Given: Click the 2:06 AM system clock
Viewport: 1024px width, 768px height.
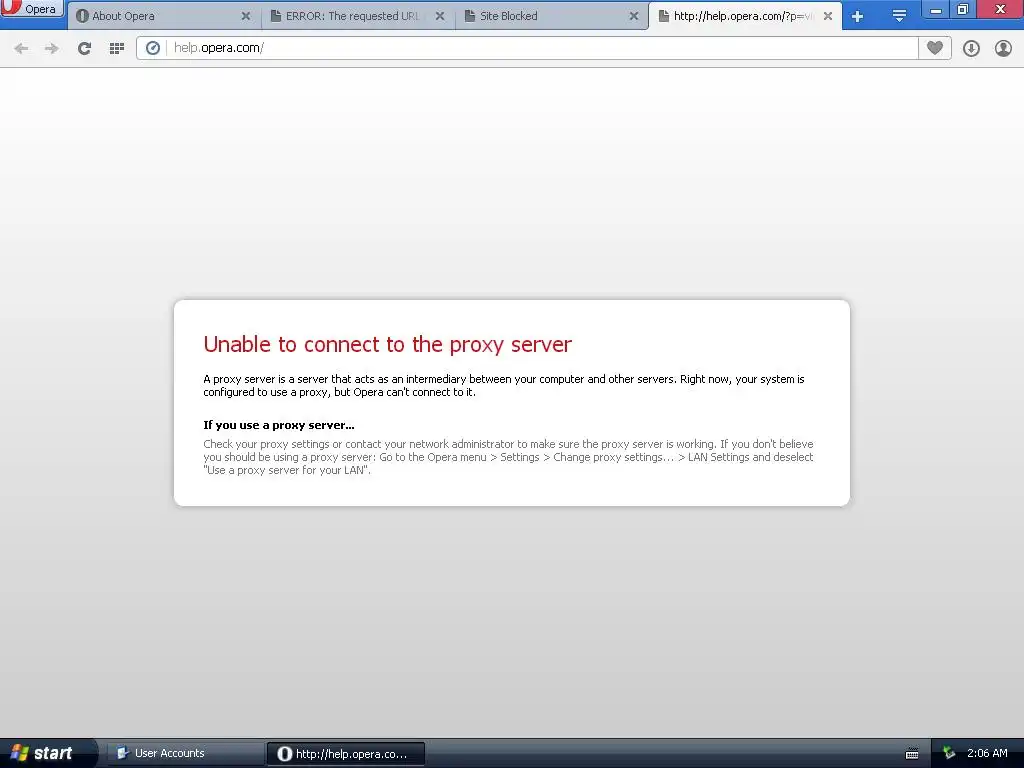Looking at the screenshot, I should point(987,753).
